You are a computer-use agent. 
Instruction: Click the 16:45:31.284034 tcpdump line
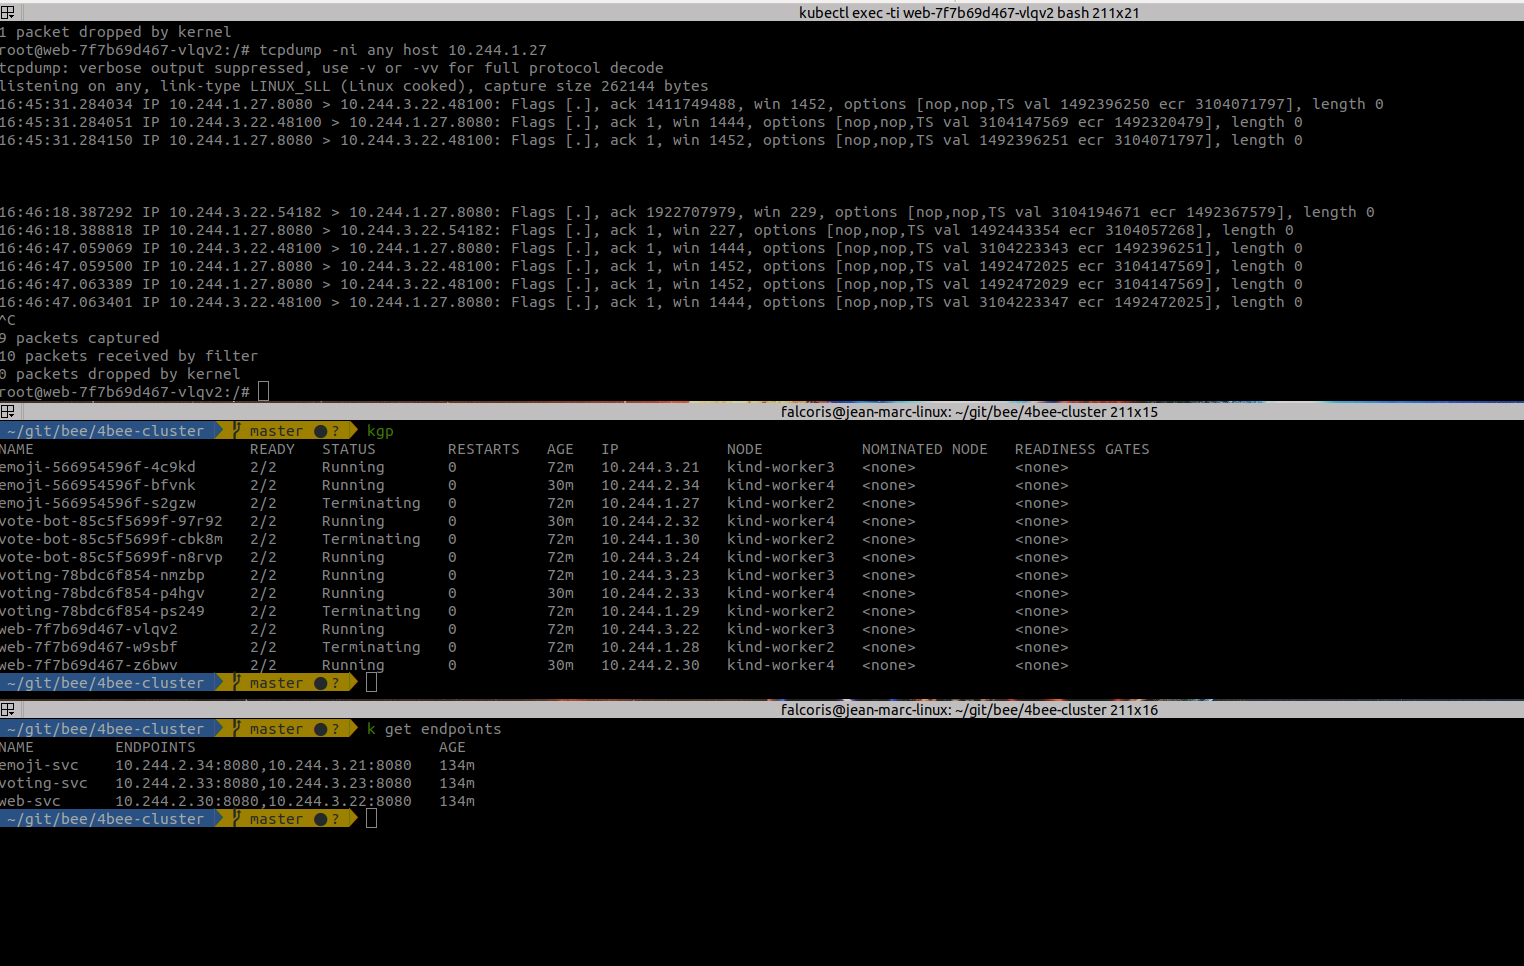[x=692, y=104]
